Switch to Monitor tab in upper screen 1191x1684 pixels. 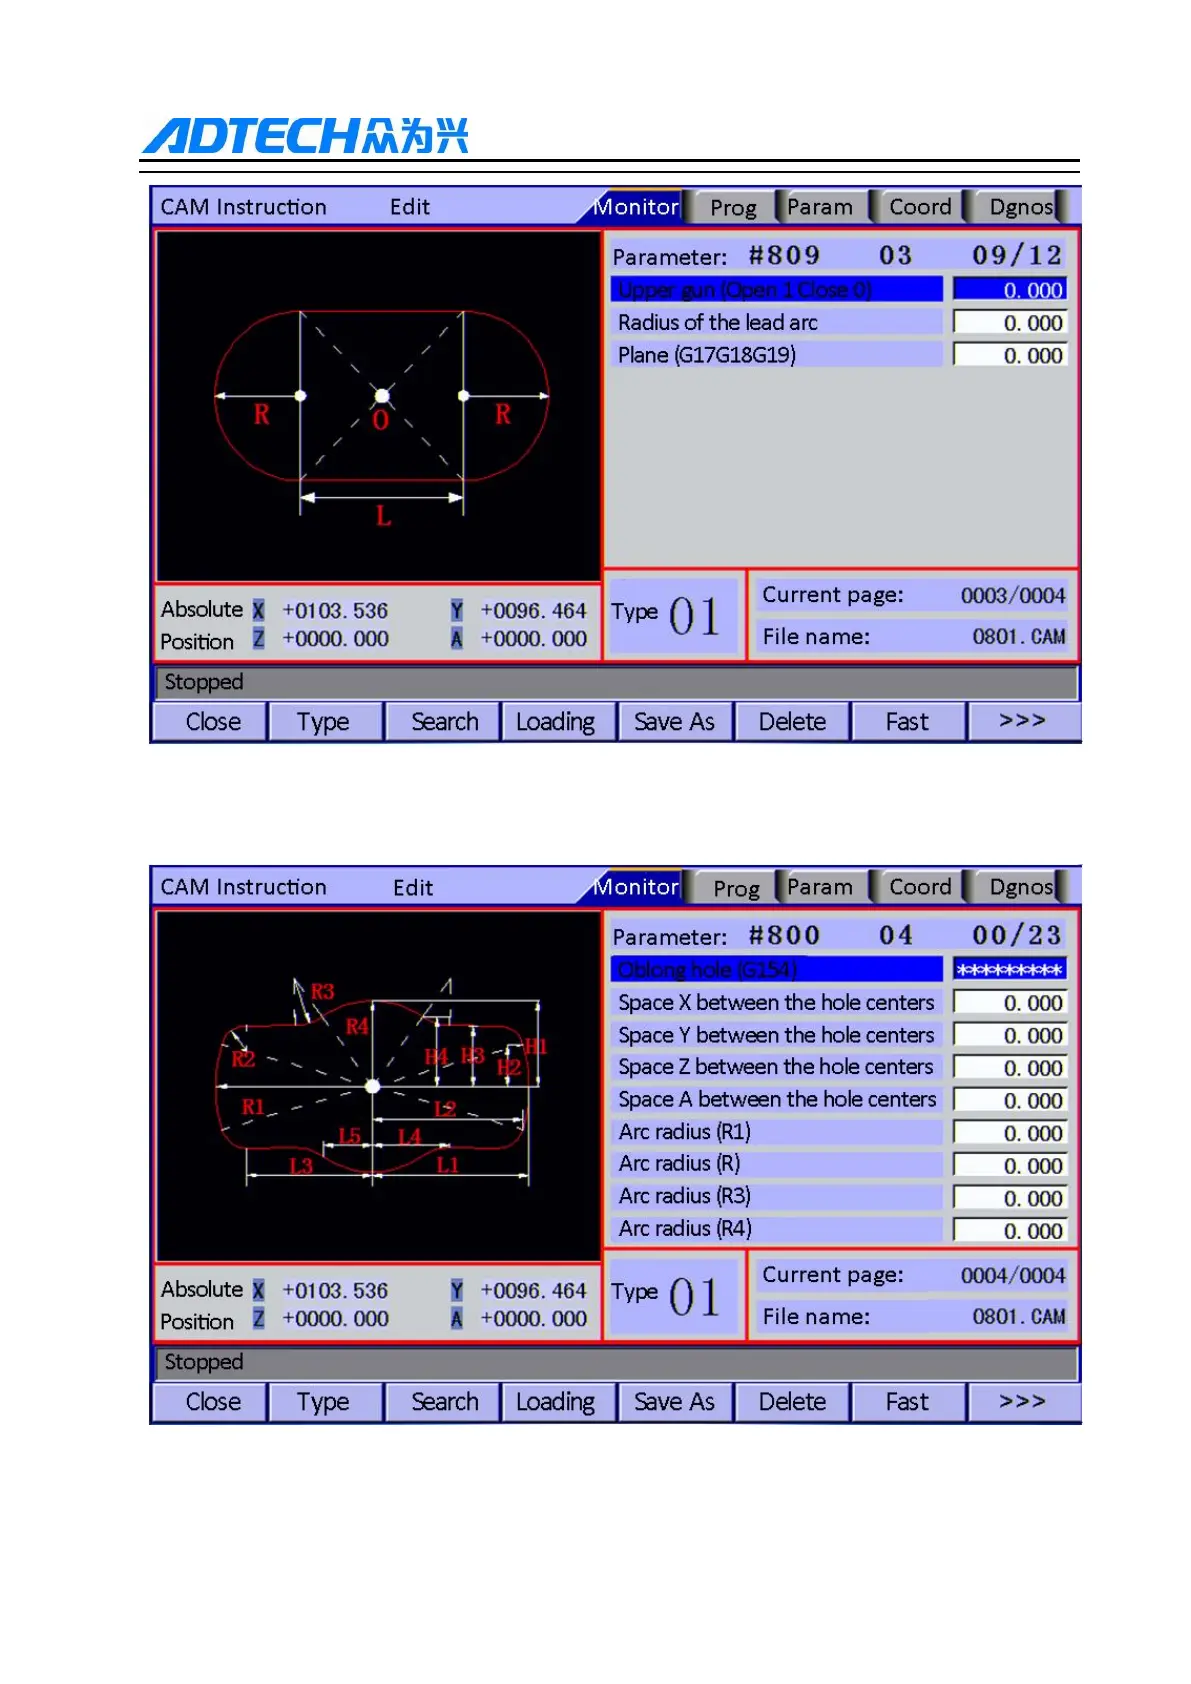(635, 207)
